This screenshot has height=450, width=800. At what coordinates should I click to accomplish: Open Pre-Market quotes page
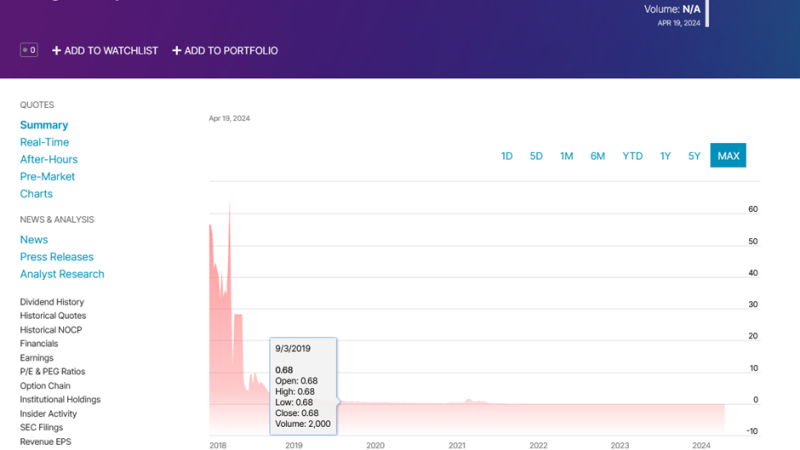click(x=47, y=176)
